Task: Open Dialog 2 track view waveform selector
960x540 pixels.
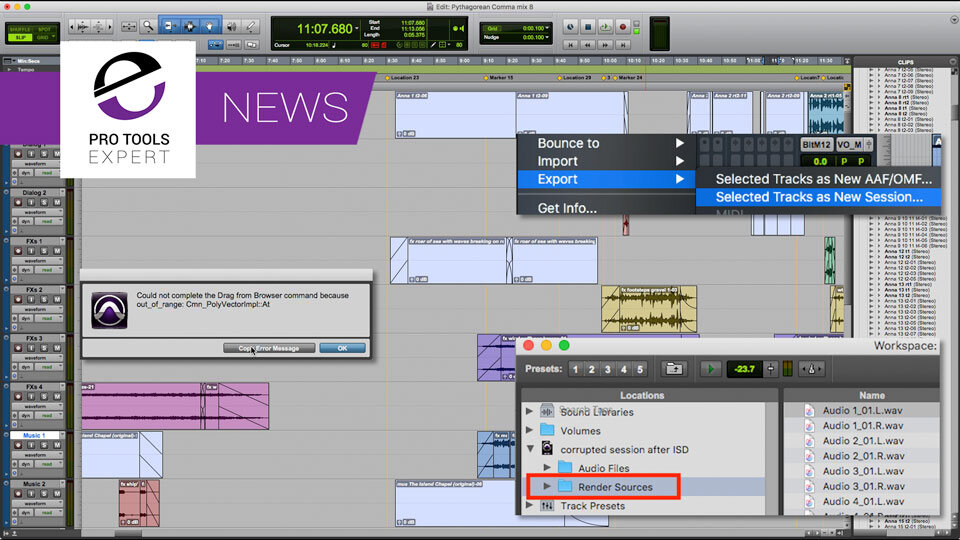Action: (37, 212)
